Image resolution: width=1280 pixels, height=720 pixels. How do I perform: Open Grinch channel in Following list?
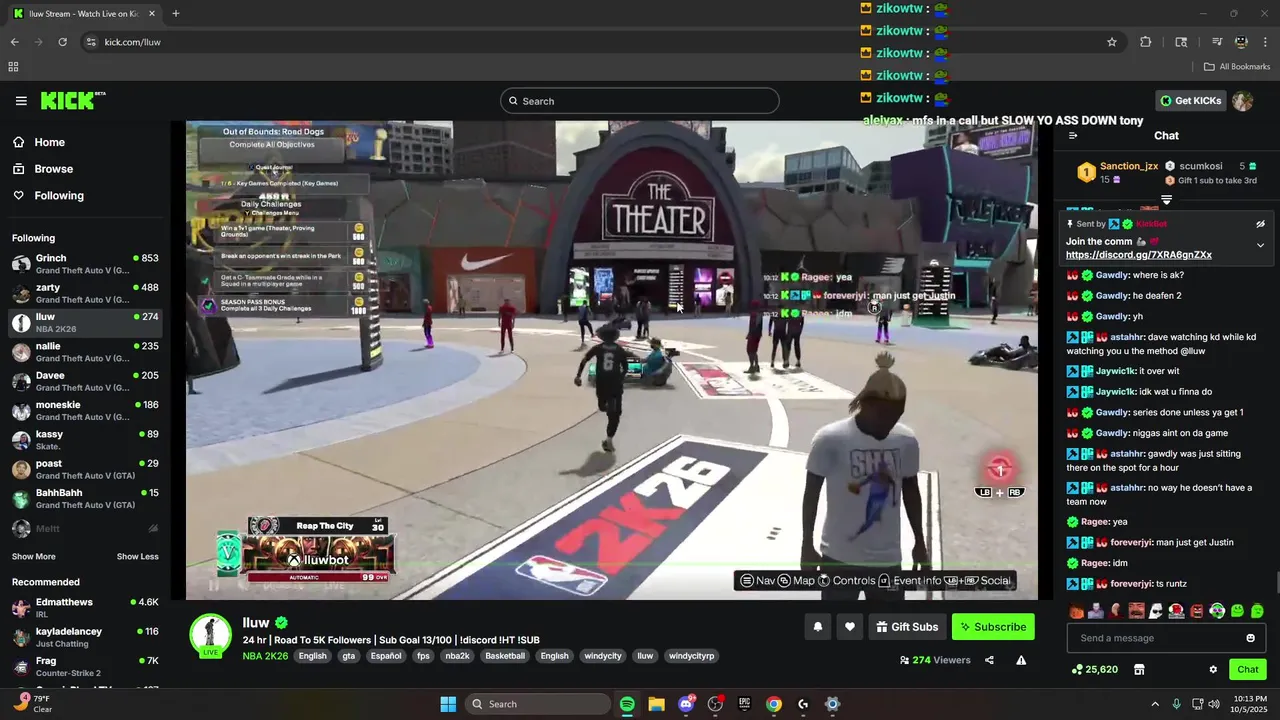(x=85, y=264)
